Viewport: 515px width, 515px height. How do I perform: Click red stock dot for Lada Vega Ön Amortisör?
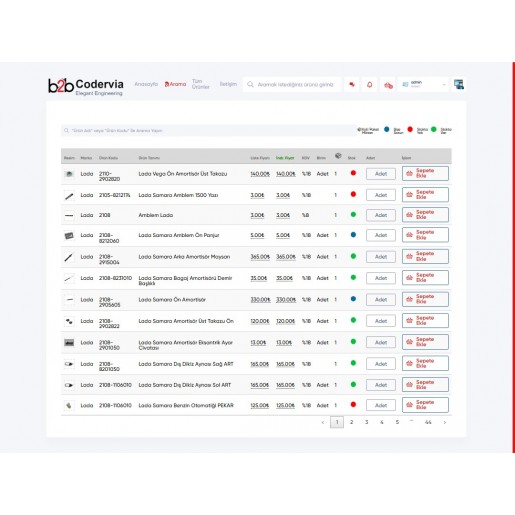point(353,173)
